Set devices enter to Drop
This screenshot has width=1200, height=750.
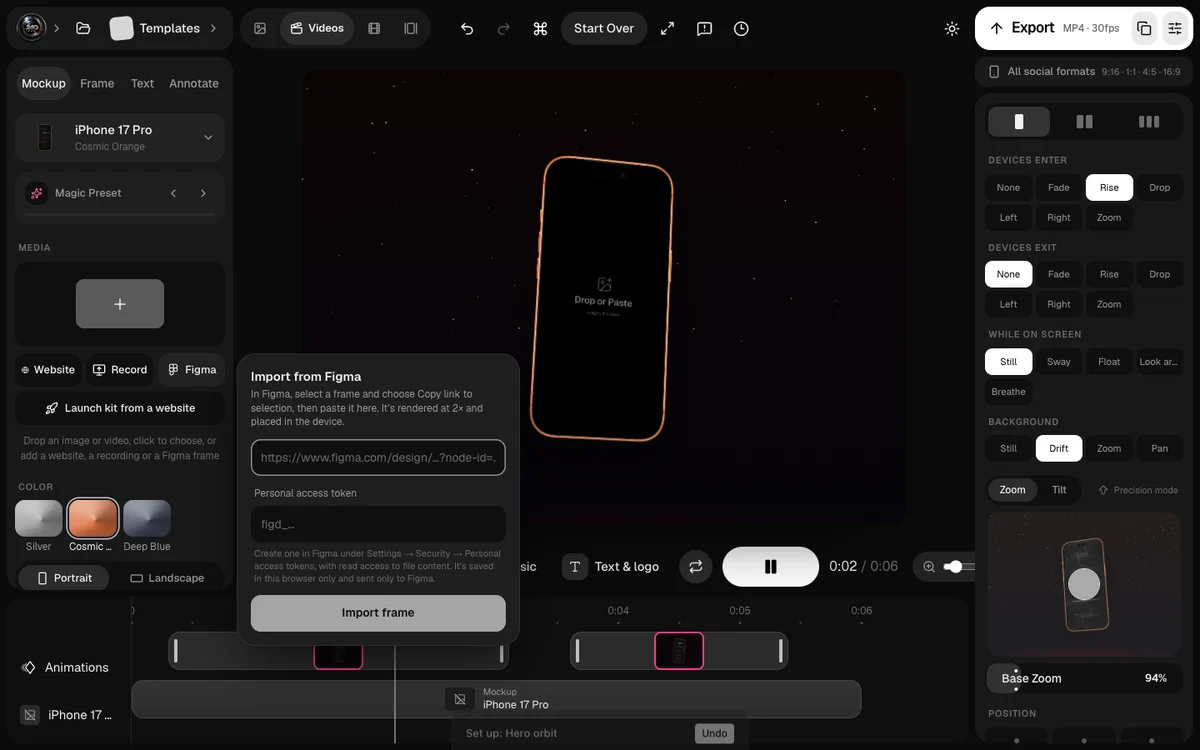click(1159, 187)
